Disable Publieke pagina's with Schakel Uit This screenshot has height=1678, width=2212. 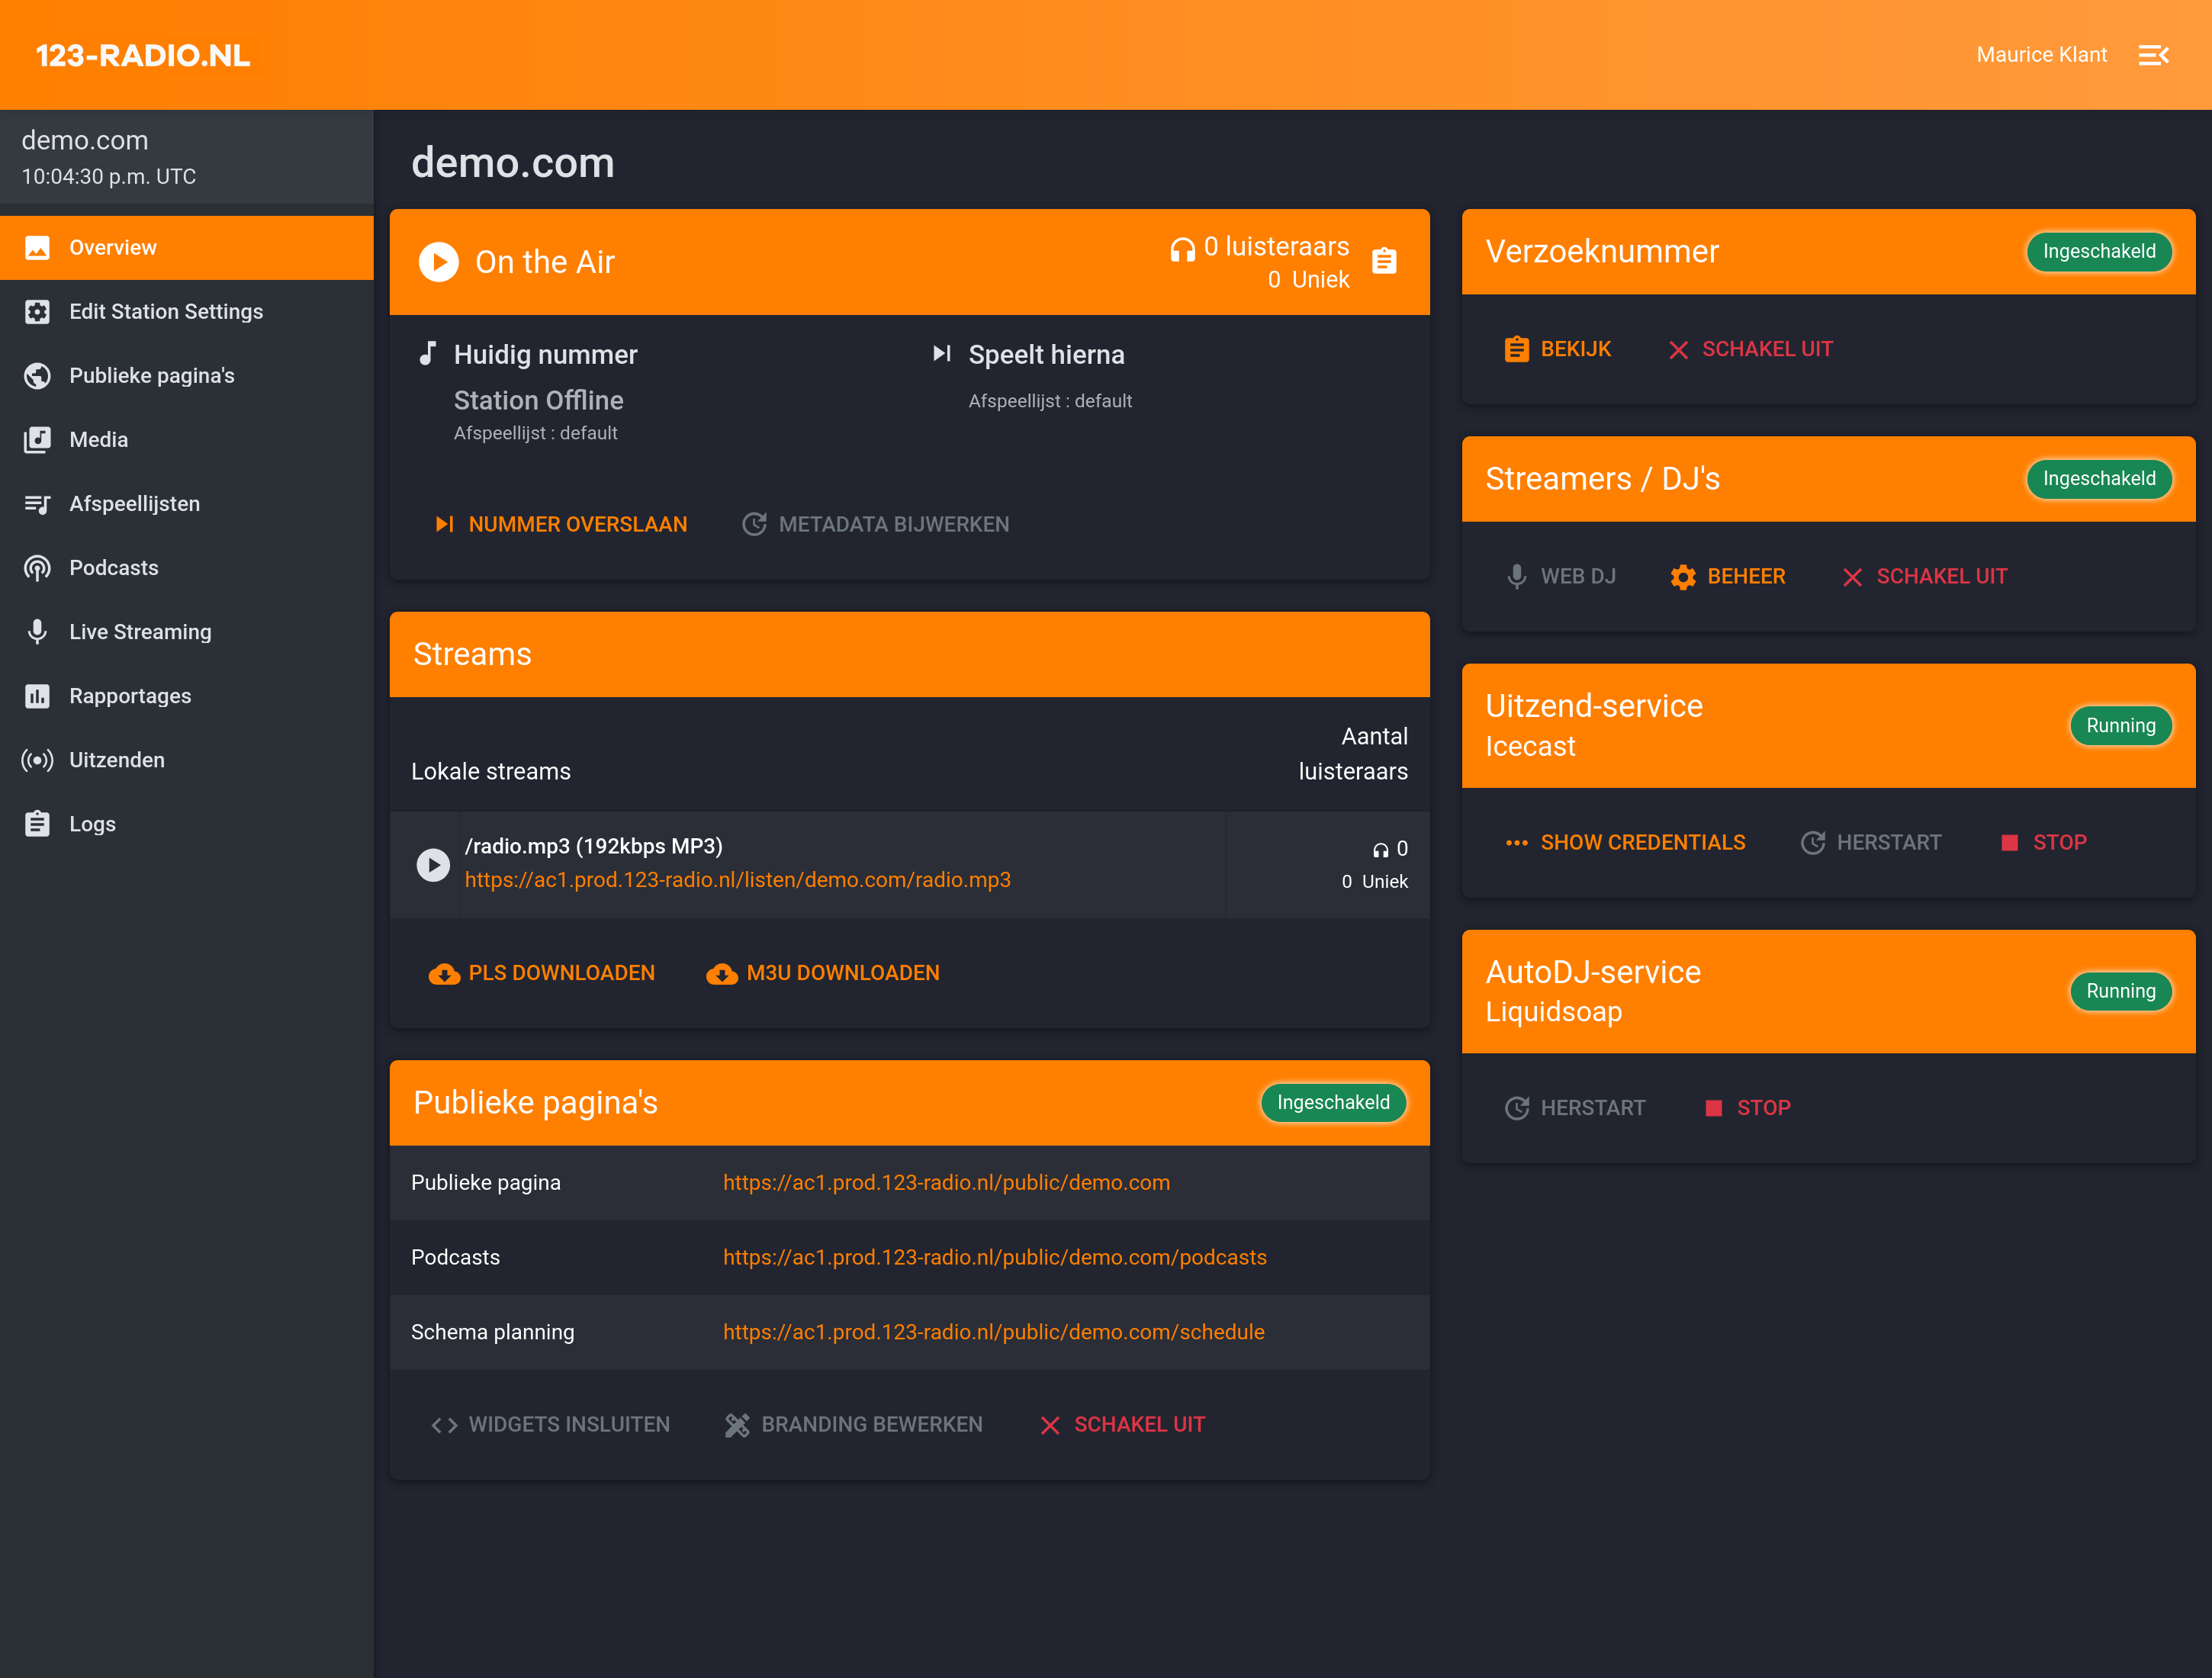click(1122, 1424)
